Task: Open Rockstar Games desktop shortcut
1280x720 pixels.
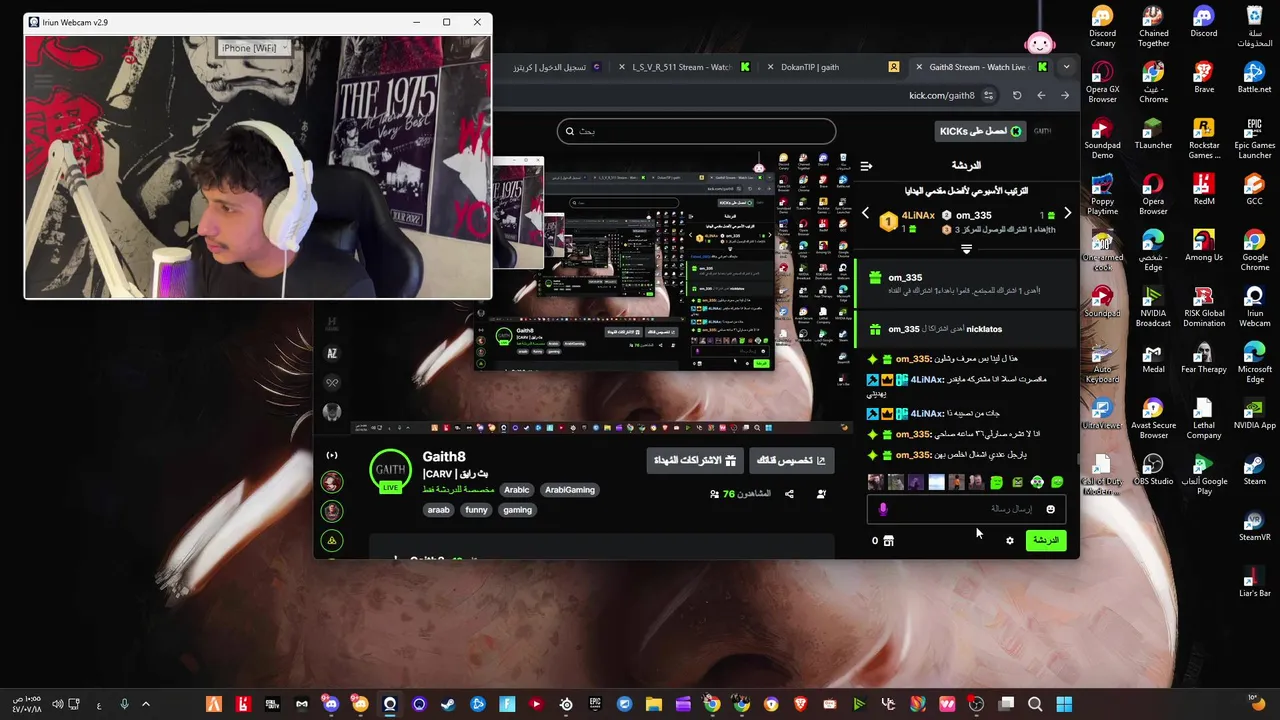Action: tap(1204, 139)
